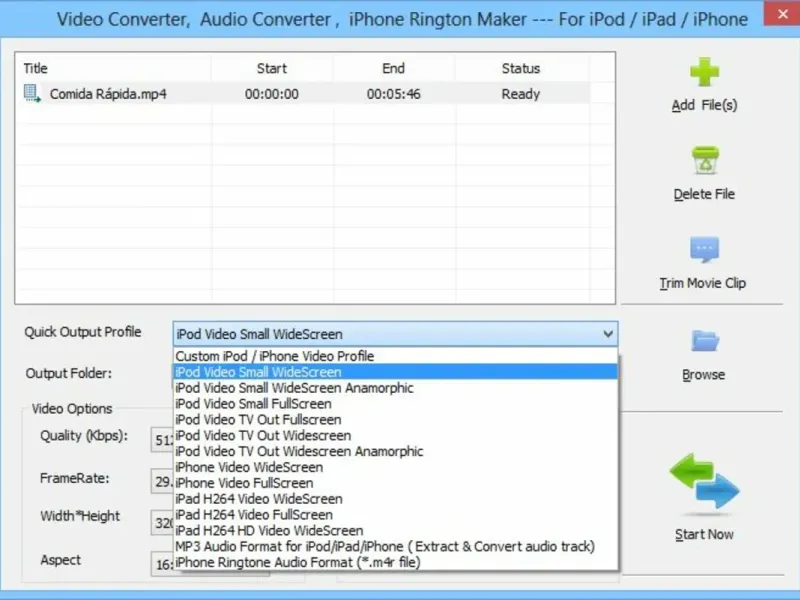The image size is (800, 600).
Task: Choose iPod Video Small WideScreen in list
Action: pos(395,372)
